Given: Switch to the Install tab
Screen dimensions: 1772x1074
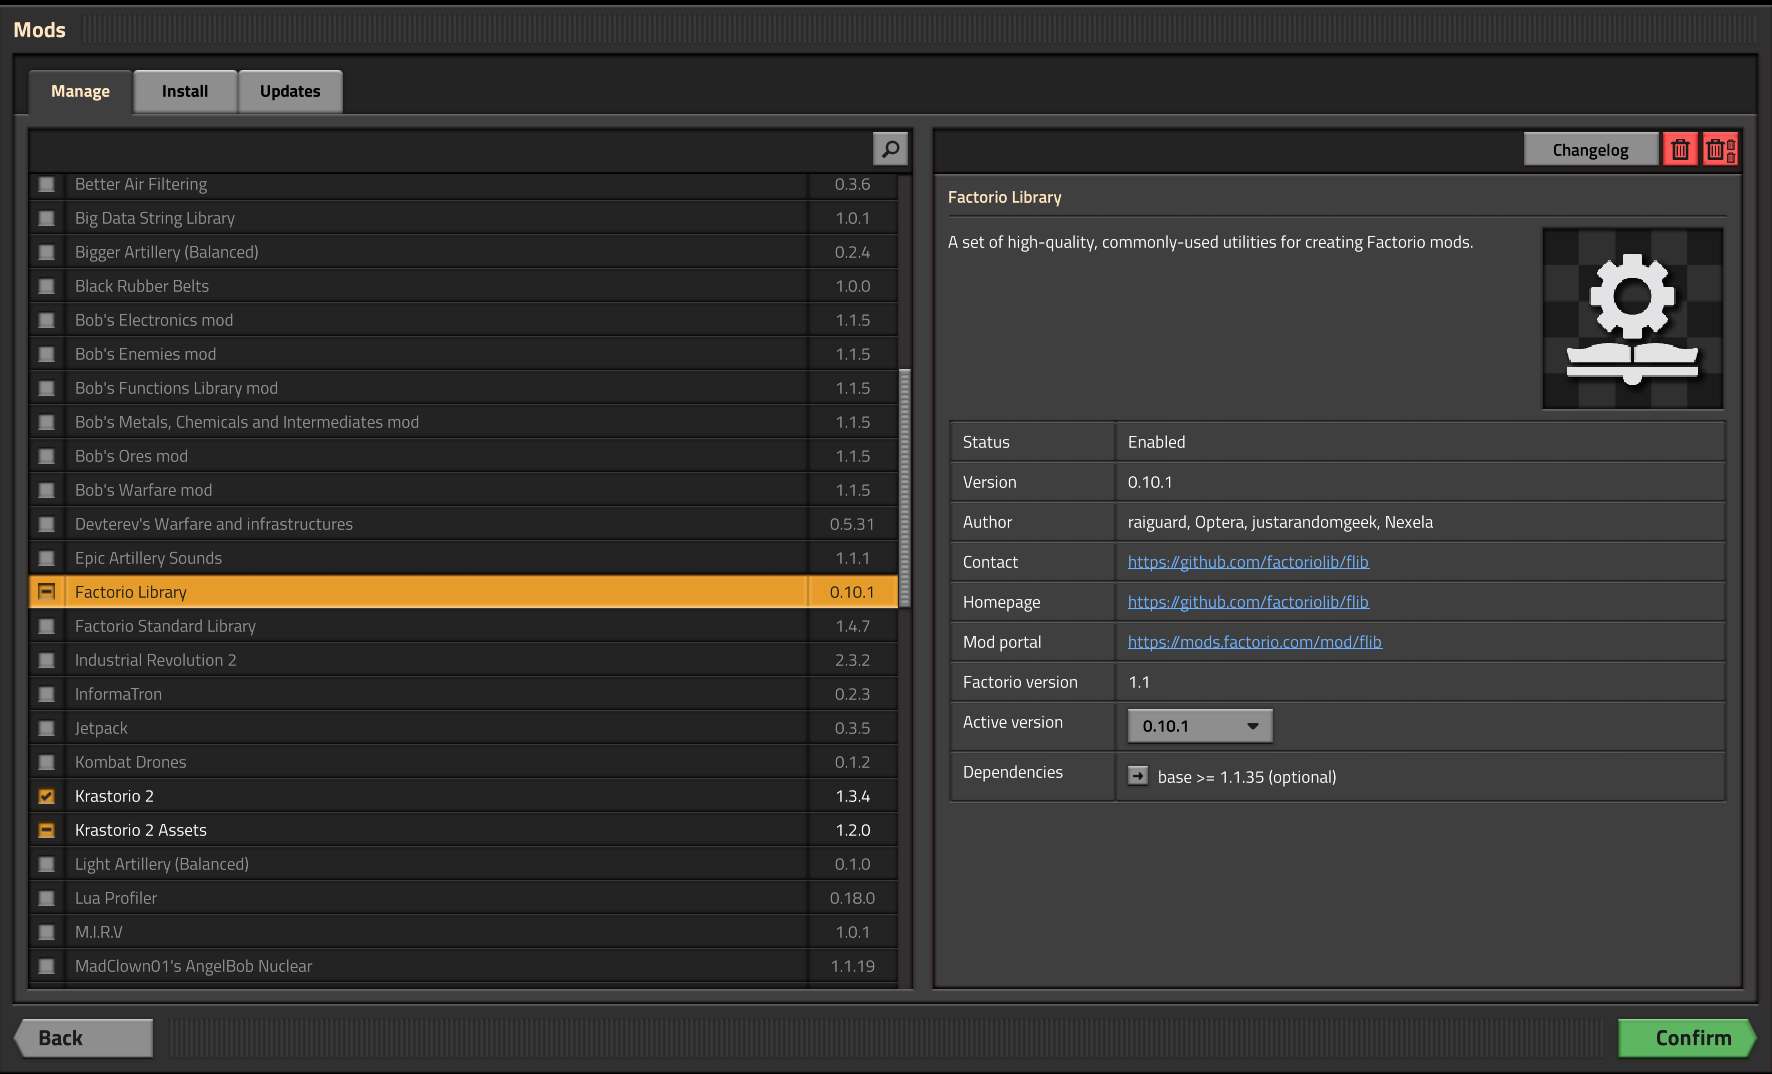Looking at the screenshot, I should 185,91.
